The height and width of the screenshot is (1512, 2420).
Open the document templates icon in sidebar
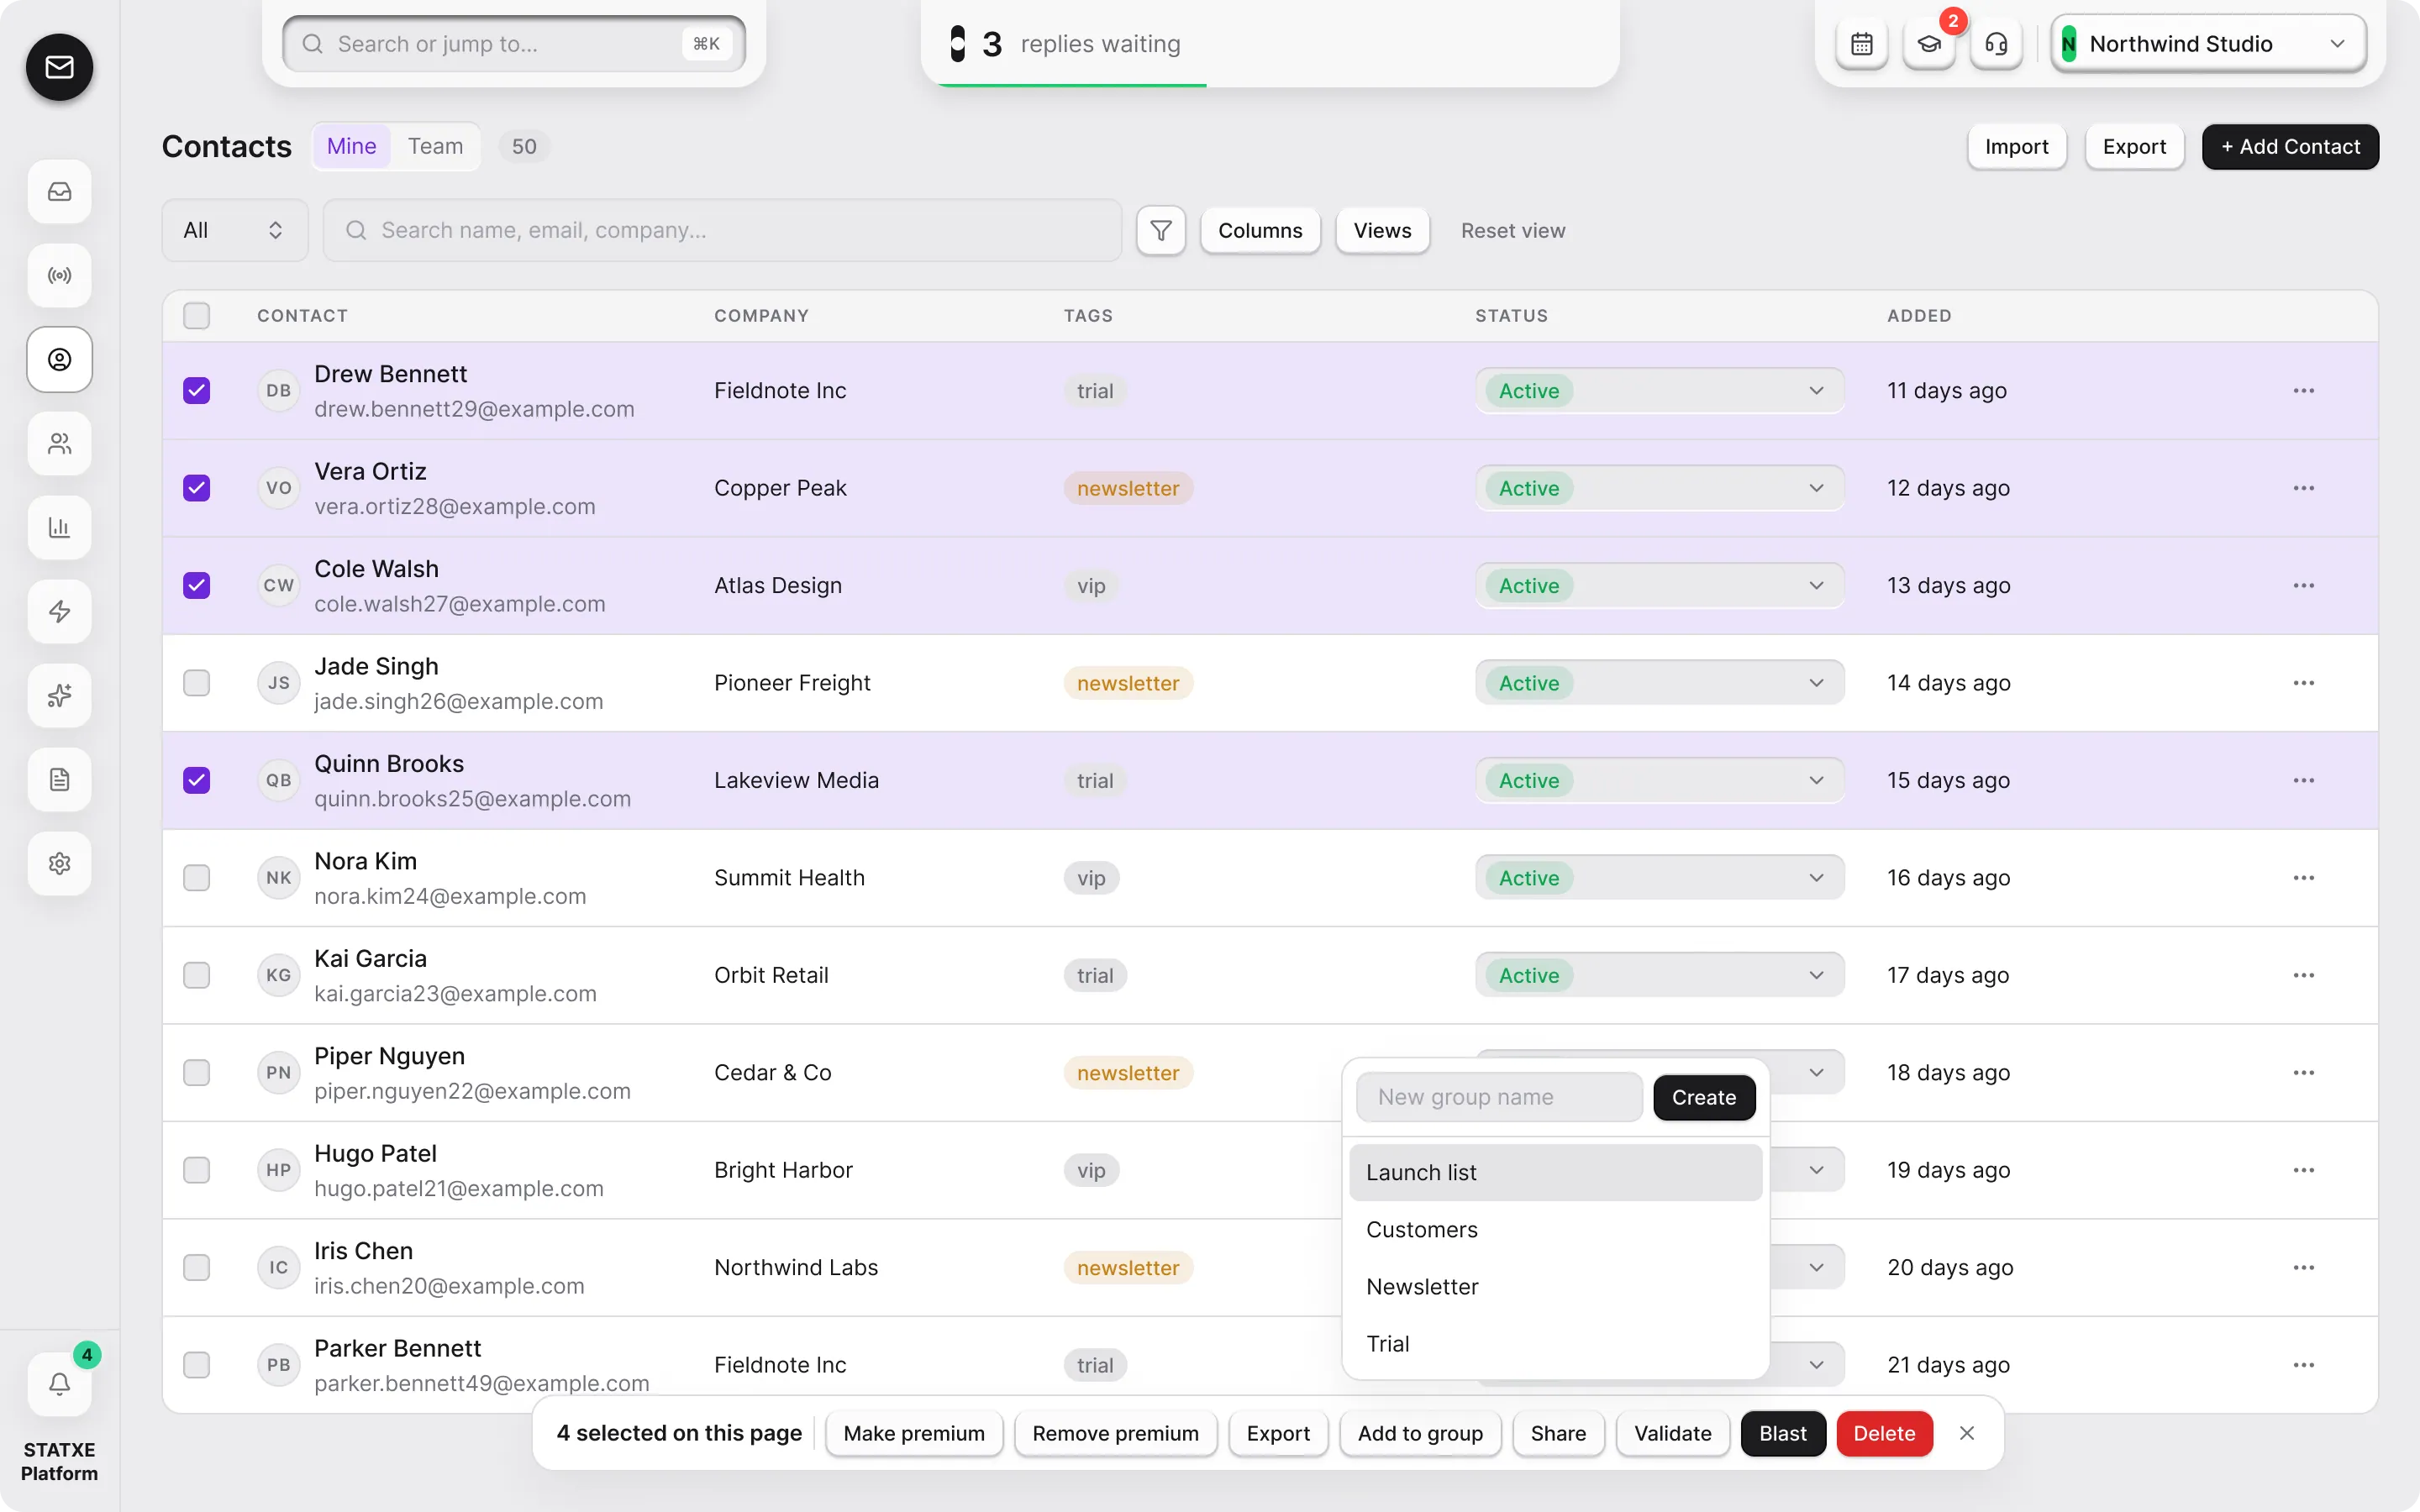click(x=59, y=779)
